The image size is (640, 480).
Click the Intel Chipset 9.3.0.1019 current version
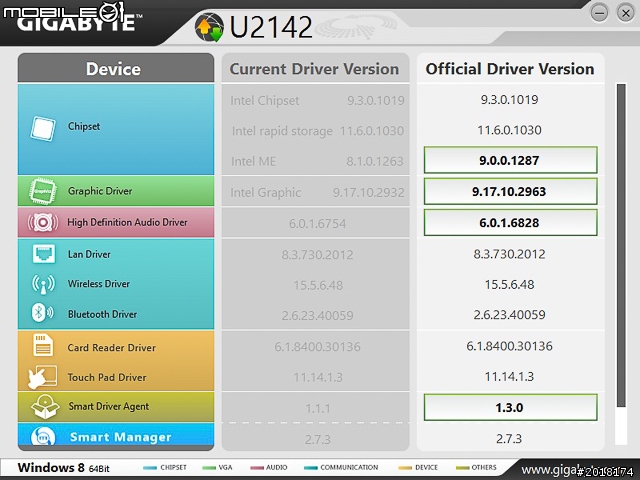click(317, 100)
